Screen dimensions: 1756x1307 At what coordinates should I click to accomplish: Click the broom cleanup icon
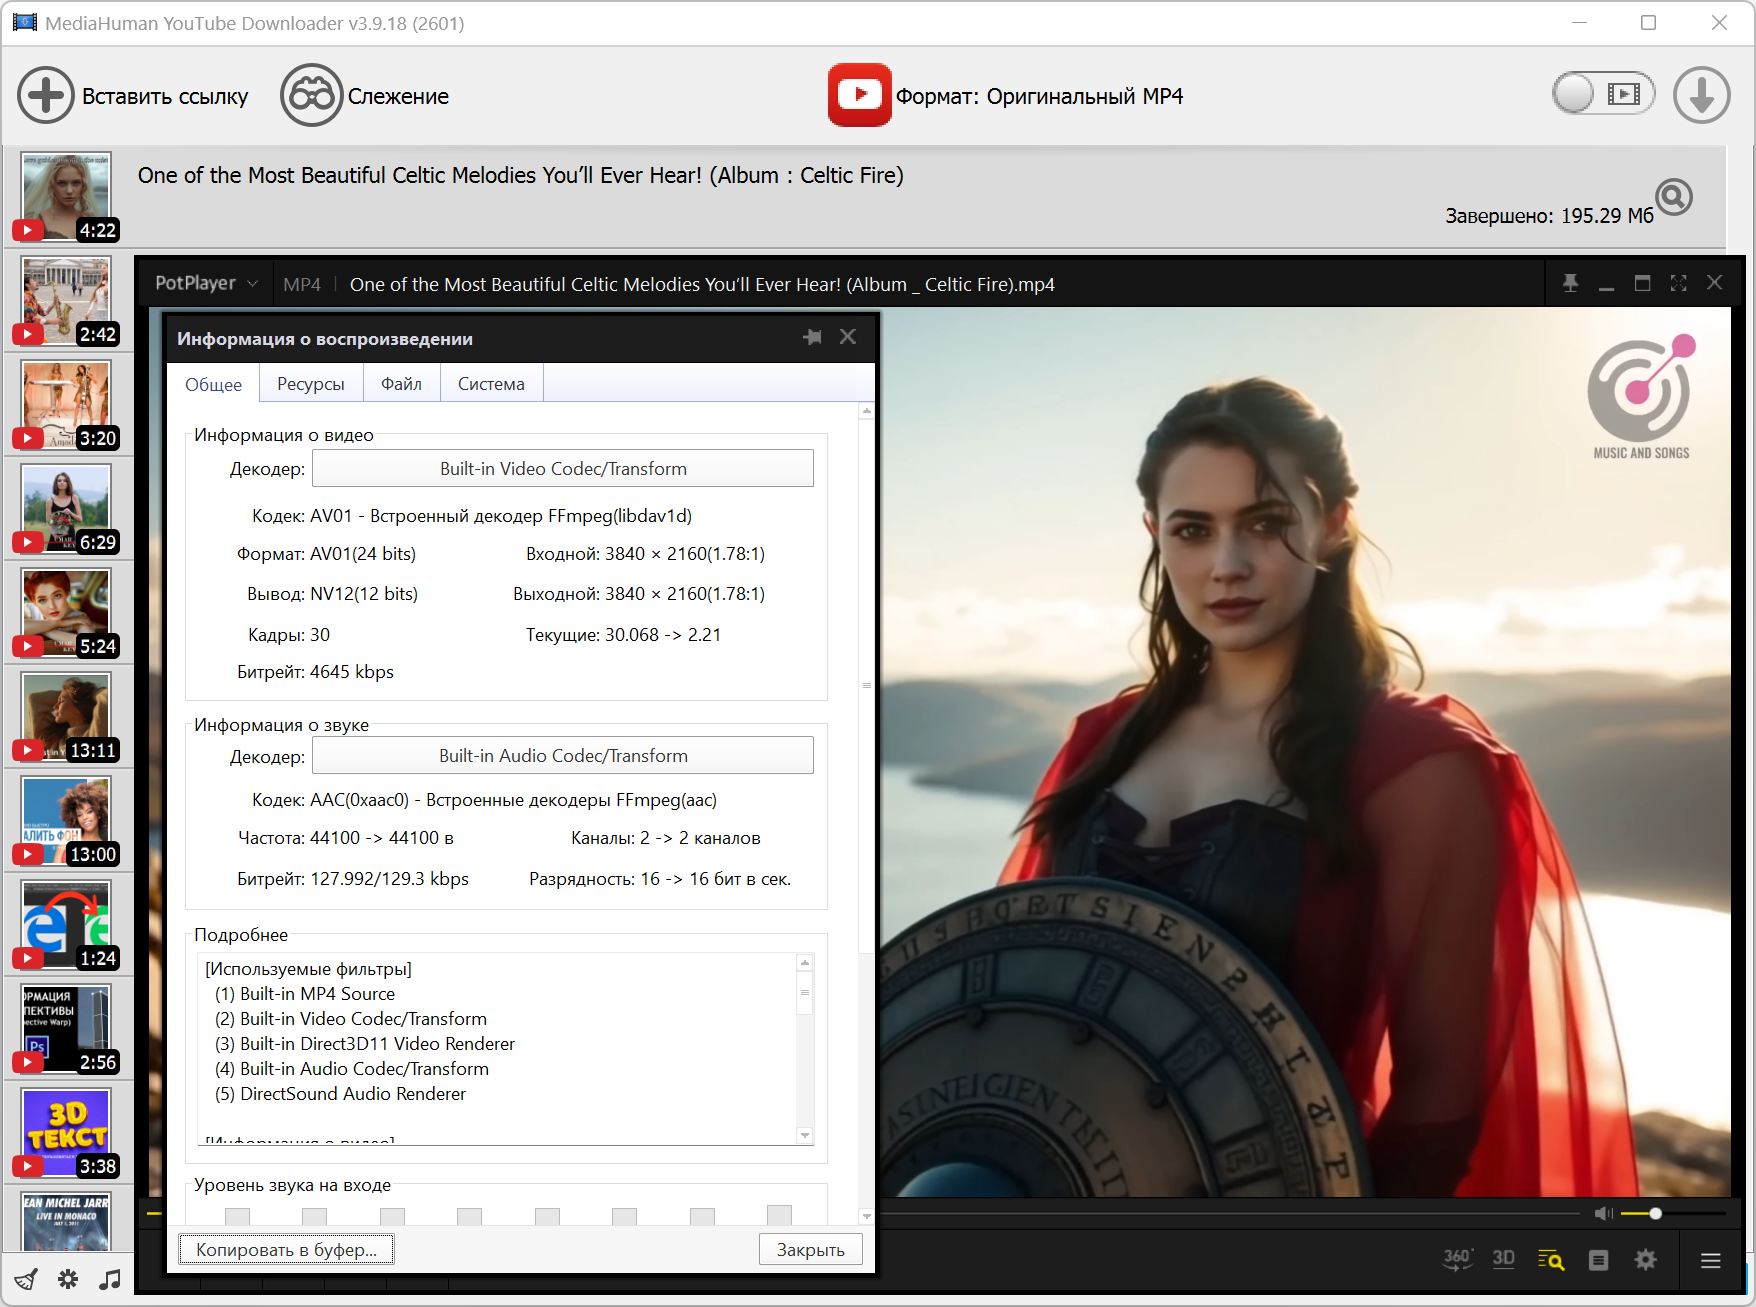click(26, 1279)
